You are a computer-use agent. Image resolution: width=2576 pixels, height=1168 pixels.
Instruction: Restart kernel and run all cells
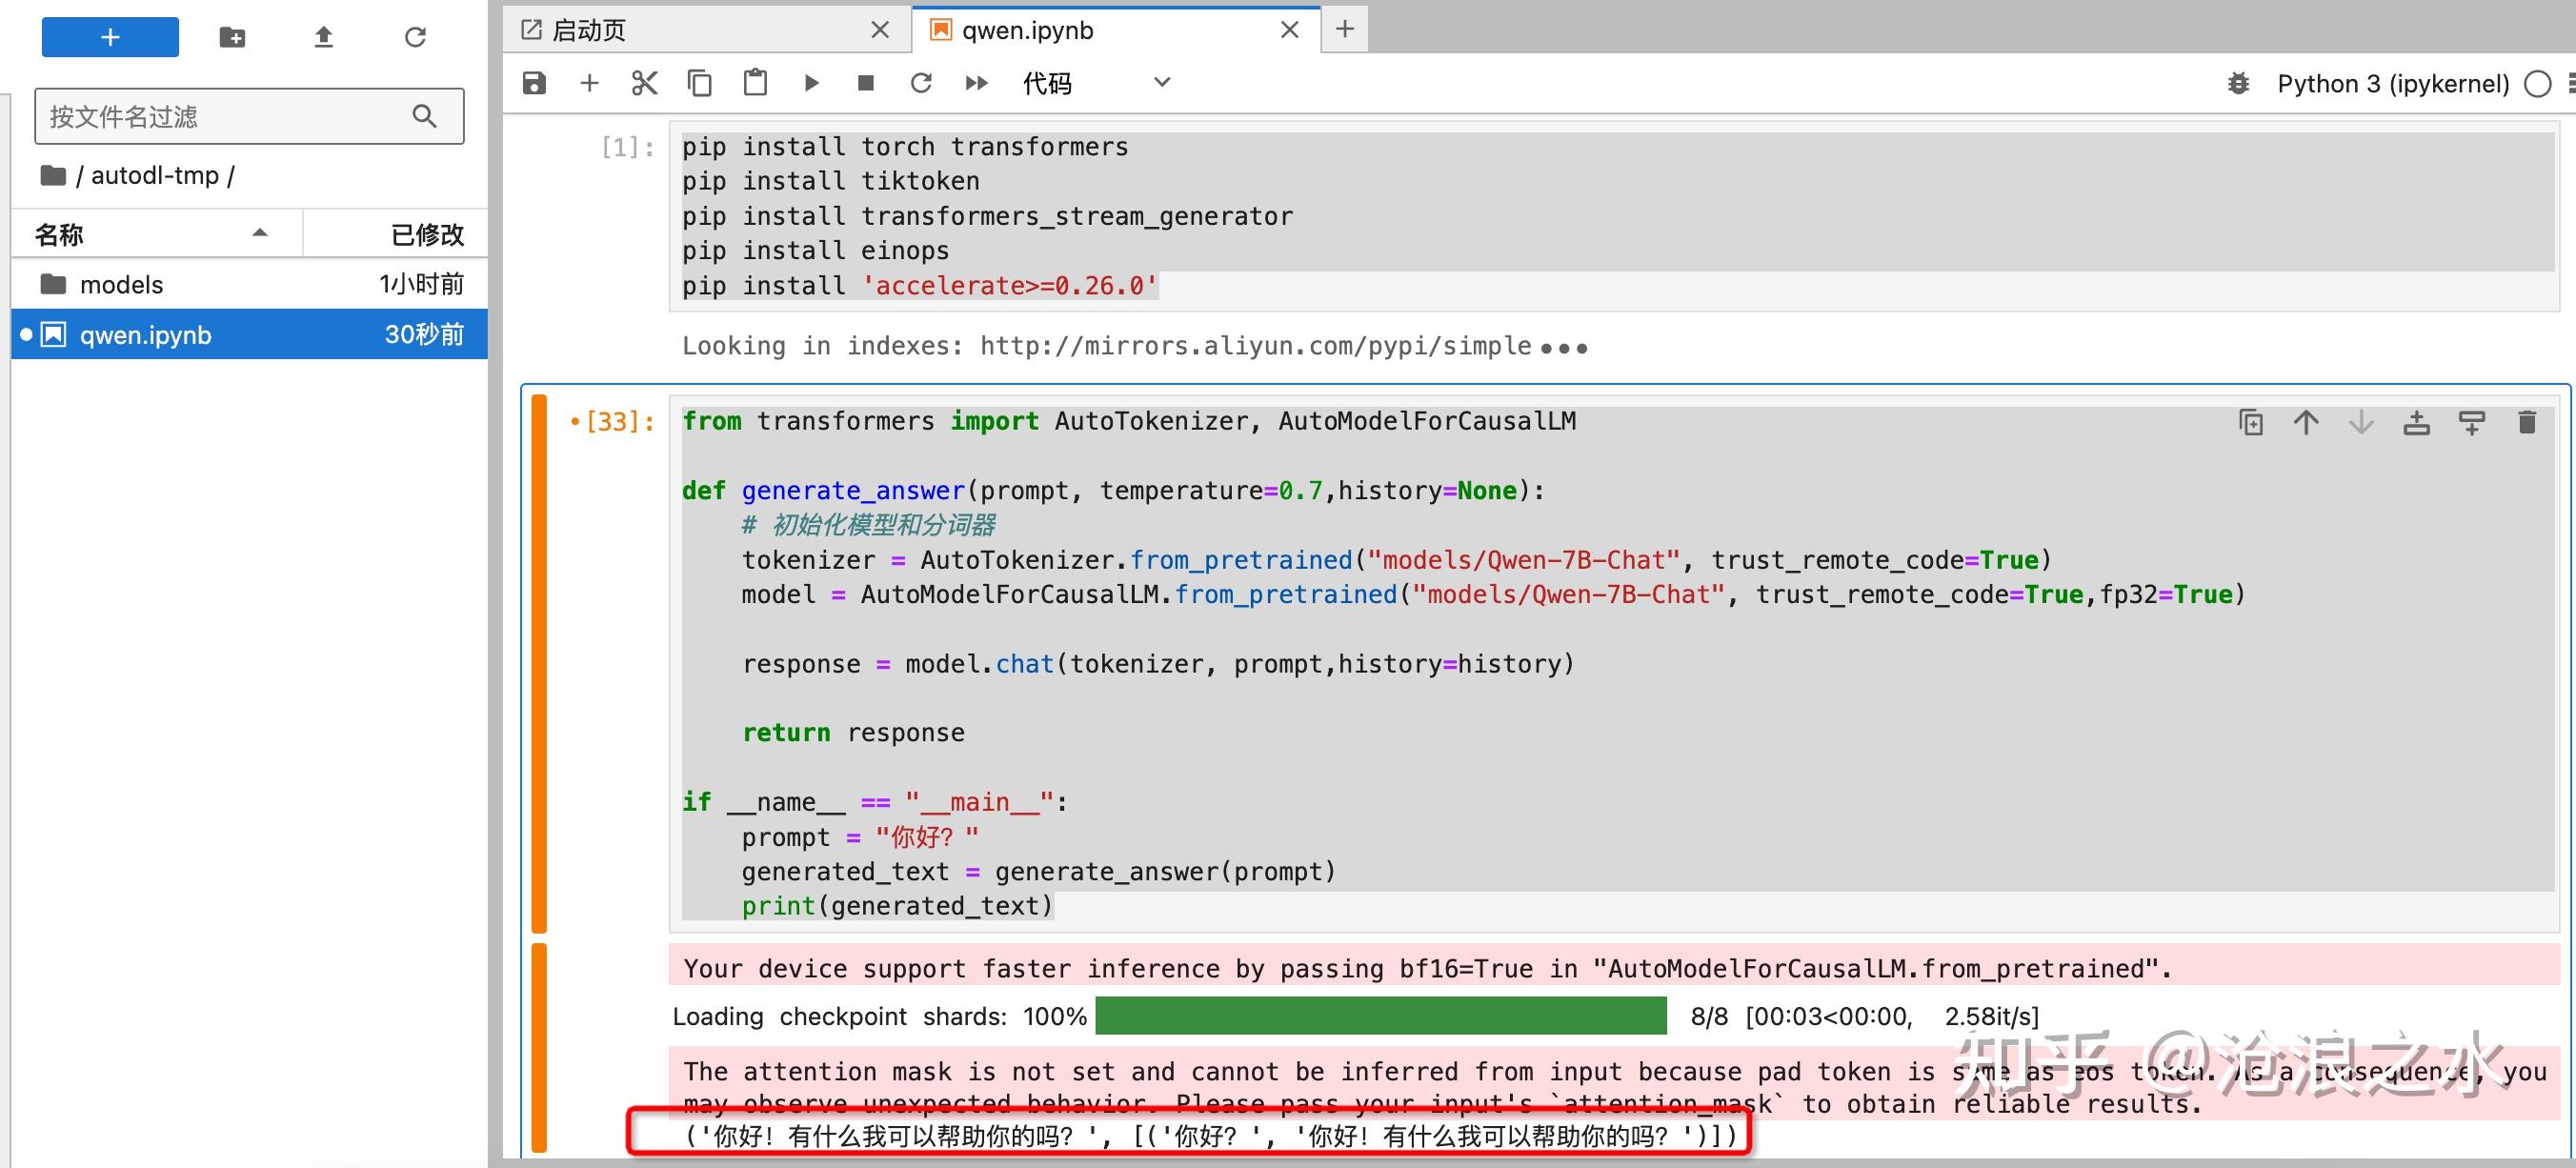976,83
